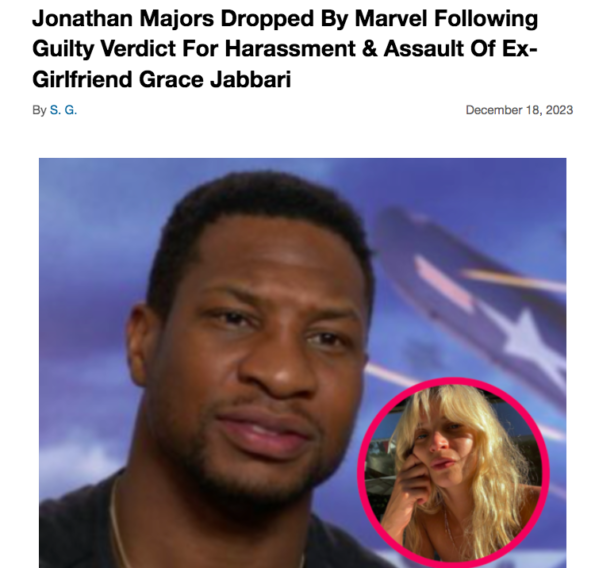Open the S. G. author link
595x568 pixels.
pos(63,110)
